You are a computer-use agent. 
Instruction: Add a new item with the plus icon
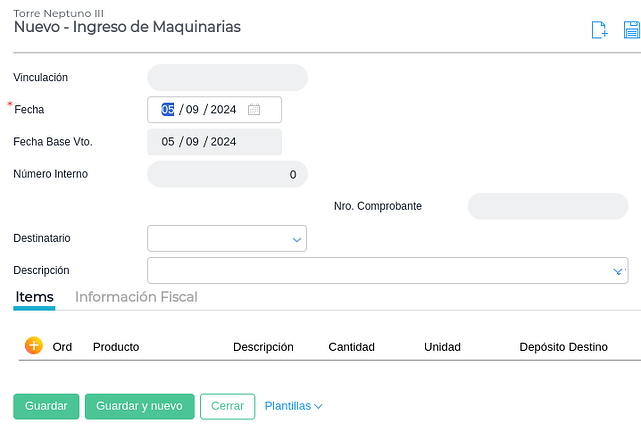tap(33, 346)
